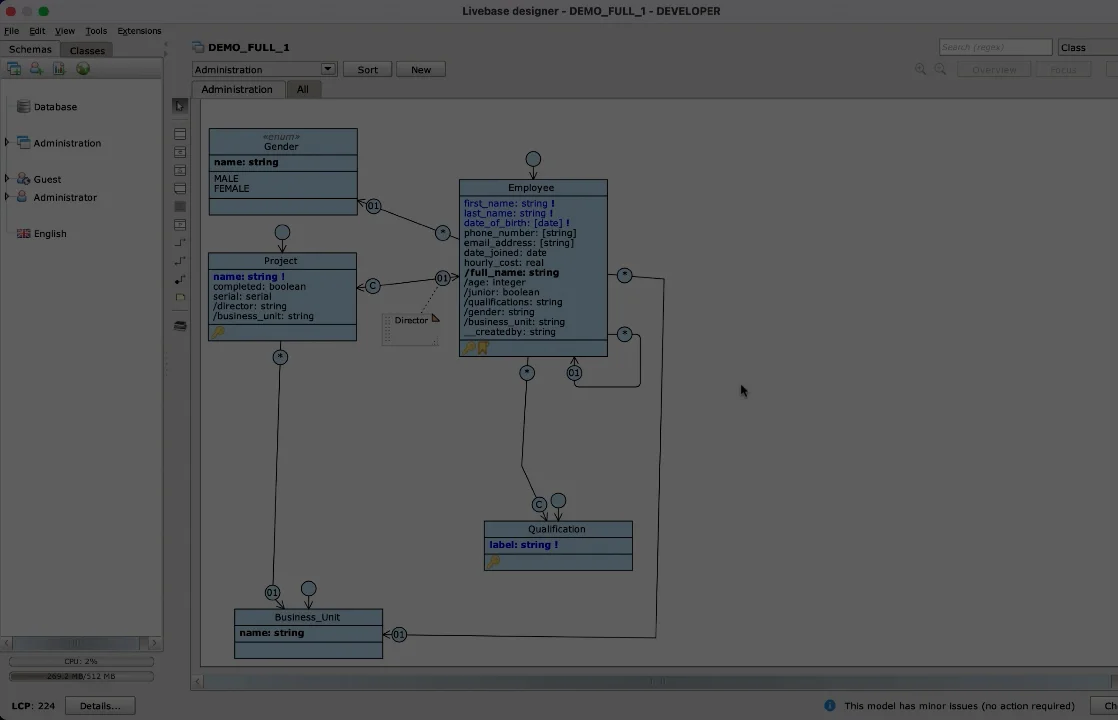
Task: Select the dark filled square palette tool
Action: click(x=180, y=207)
